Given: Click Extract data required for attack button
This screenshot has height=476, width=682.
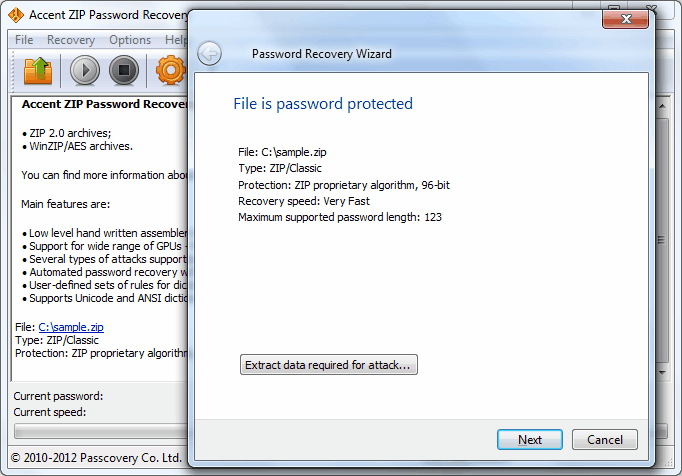Looking at the screenshot, I should (x=329, y=365).
